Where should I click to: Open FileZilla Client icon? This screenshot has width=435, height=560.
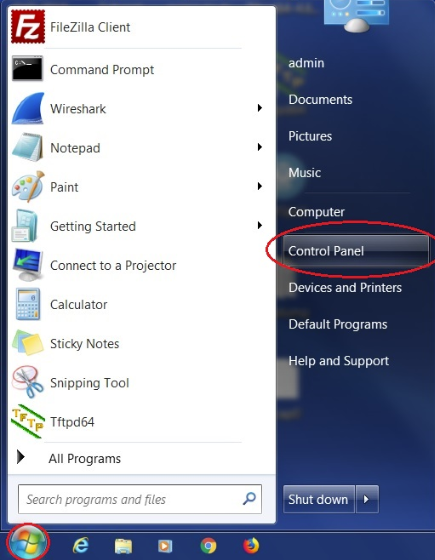point(28,27)
